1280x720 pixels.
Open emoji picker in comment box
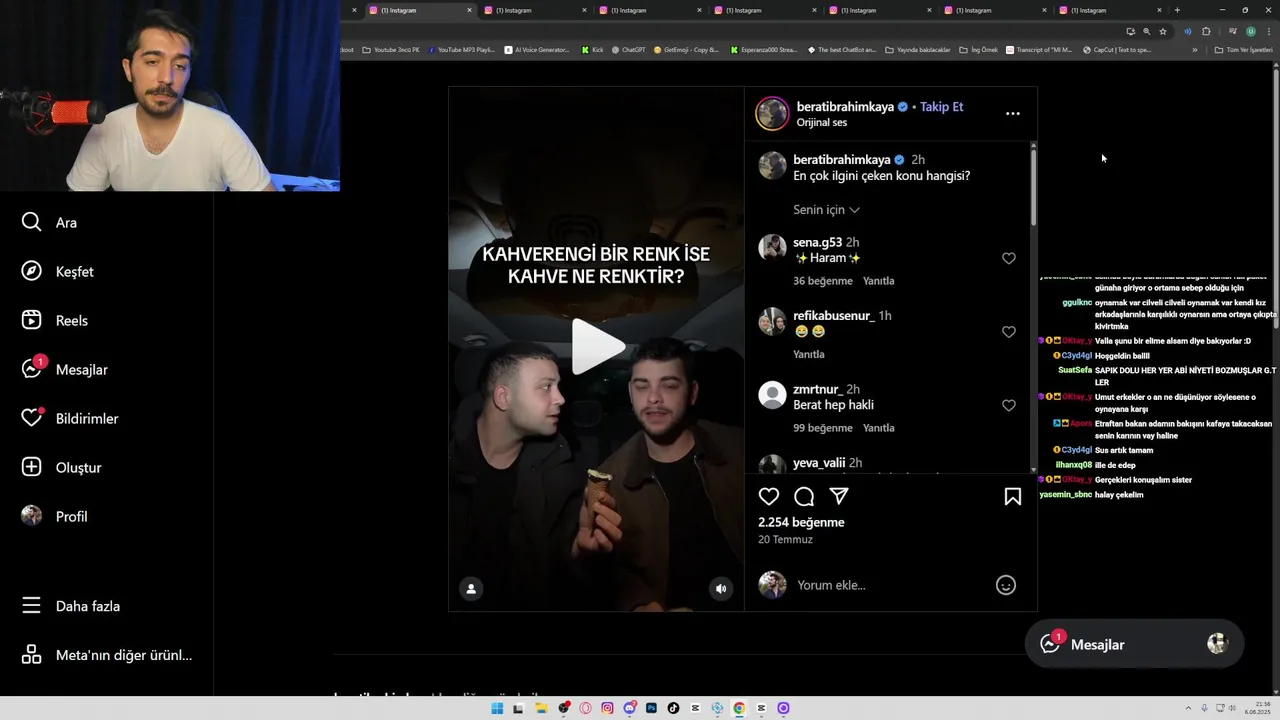point(1006,585)
